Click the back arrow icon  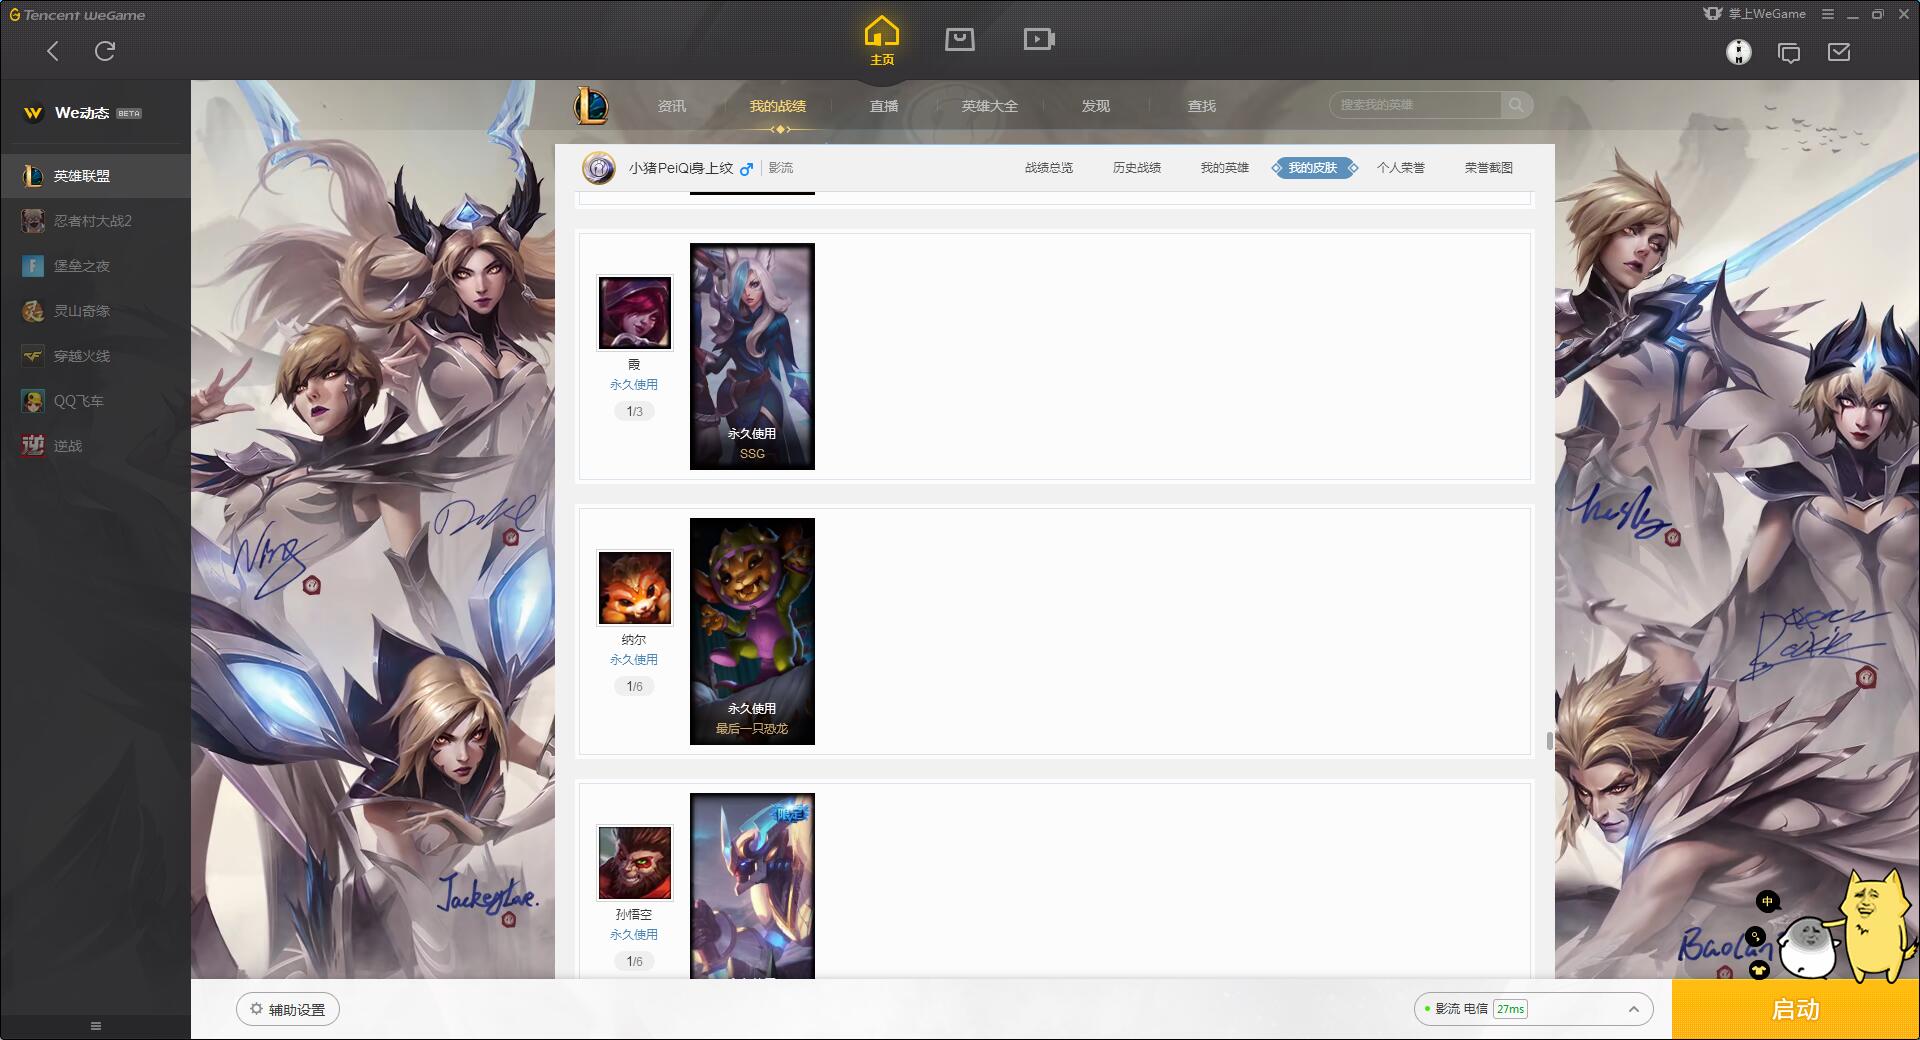tap(53, 51)
